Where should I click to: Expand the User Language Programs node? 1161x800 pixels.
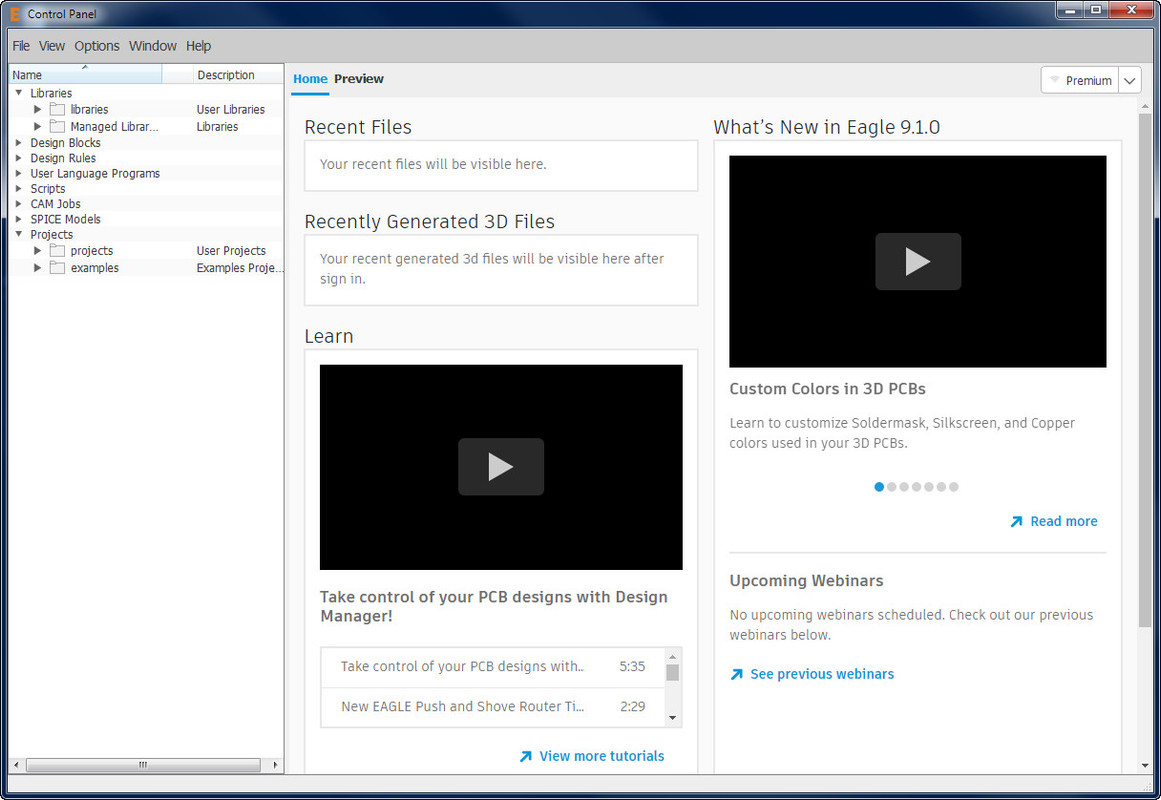click(19, 173)
